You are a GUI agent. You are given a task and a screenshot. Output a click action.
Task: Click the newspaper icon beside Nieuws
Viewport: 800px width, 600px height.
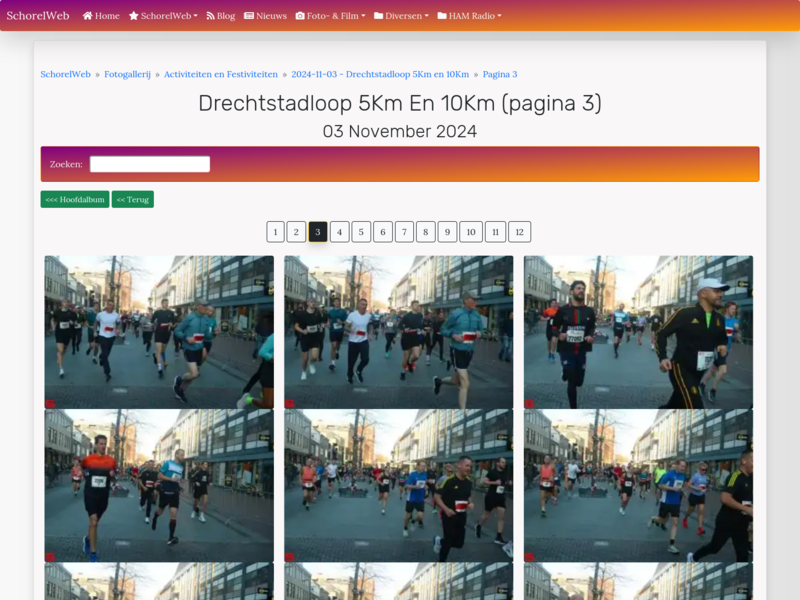[249, 16]
